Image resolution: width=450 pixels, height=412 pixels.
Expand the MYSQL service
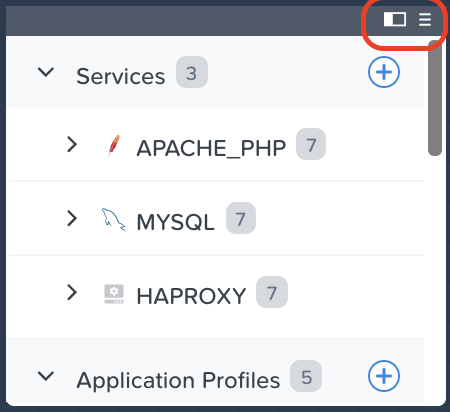coord(72,219)
